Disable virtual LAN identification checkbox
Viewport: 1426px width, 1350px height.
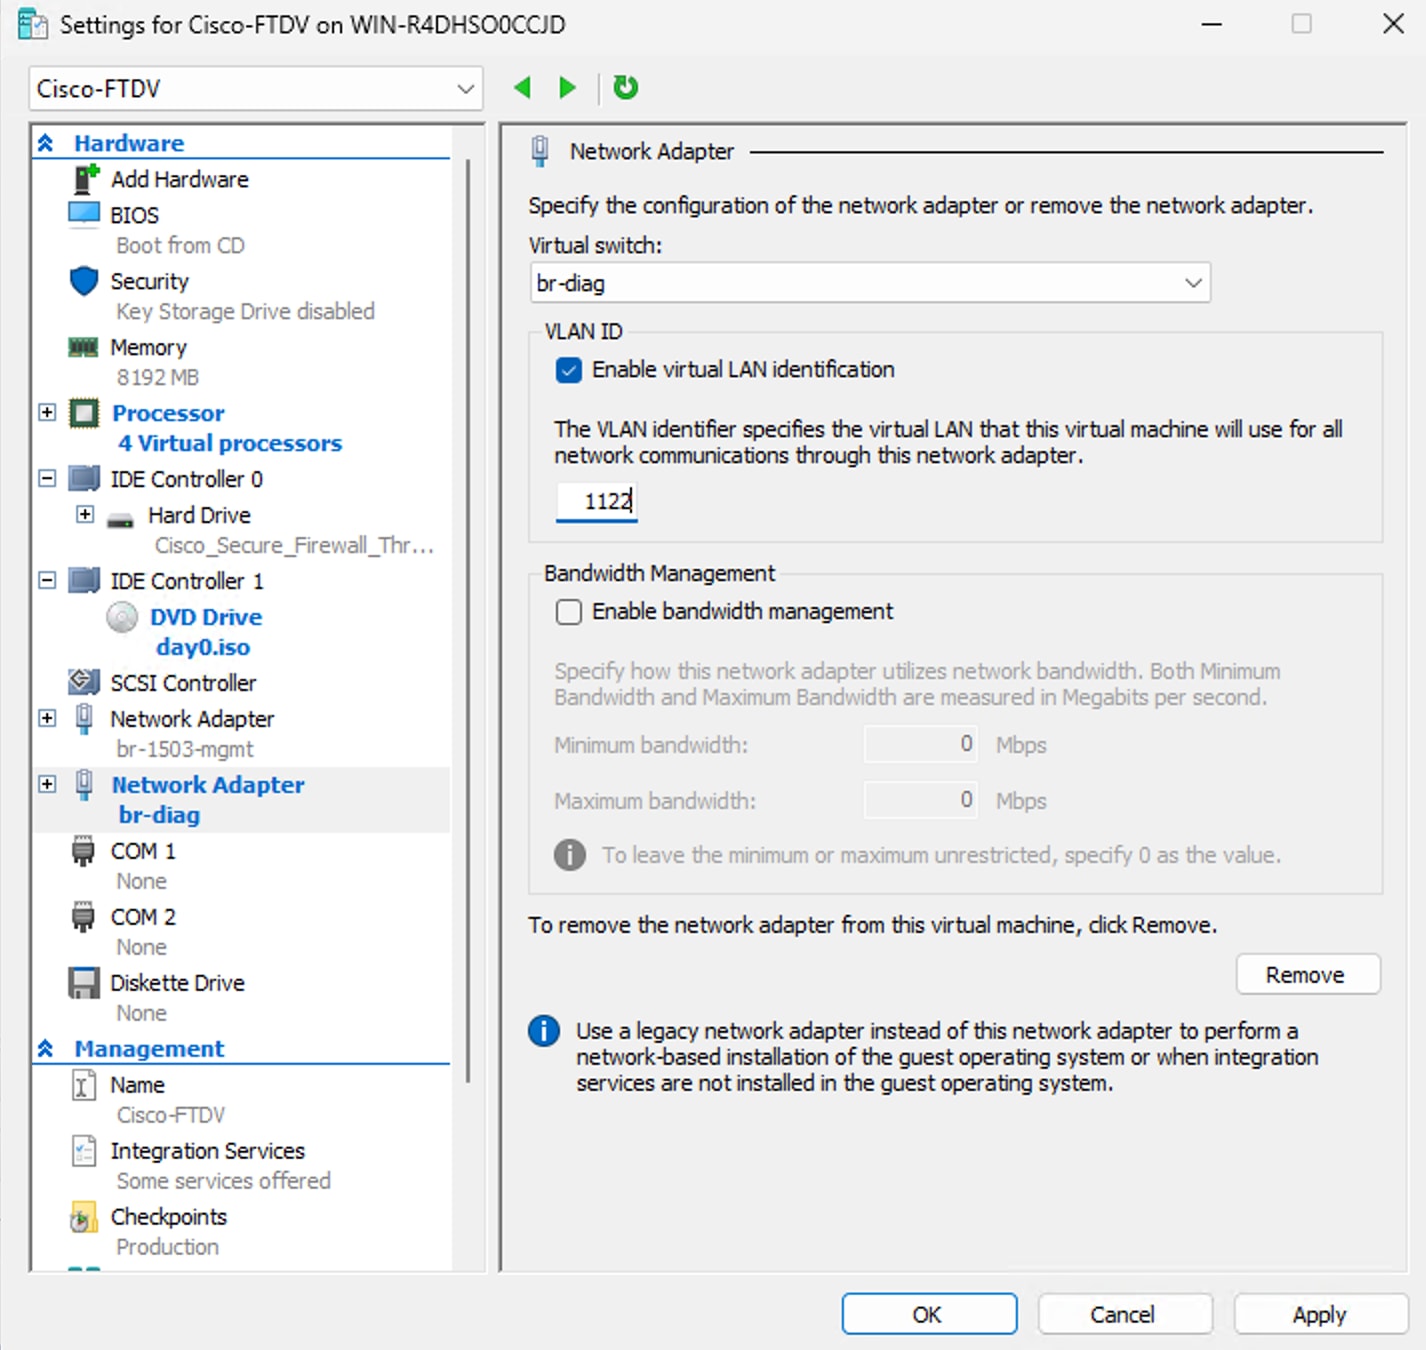click(x=569, y=370)
